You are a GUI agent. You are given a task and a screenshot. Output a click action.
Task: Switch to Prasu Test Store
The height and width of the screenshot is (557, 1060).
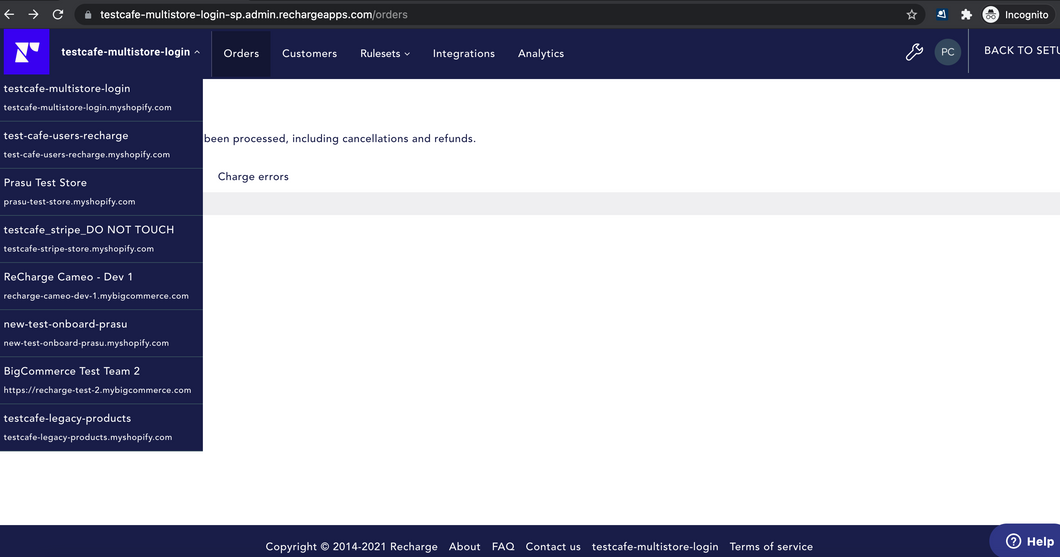pos(101,192)
